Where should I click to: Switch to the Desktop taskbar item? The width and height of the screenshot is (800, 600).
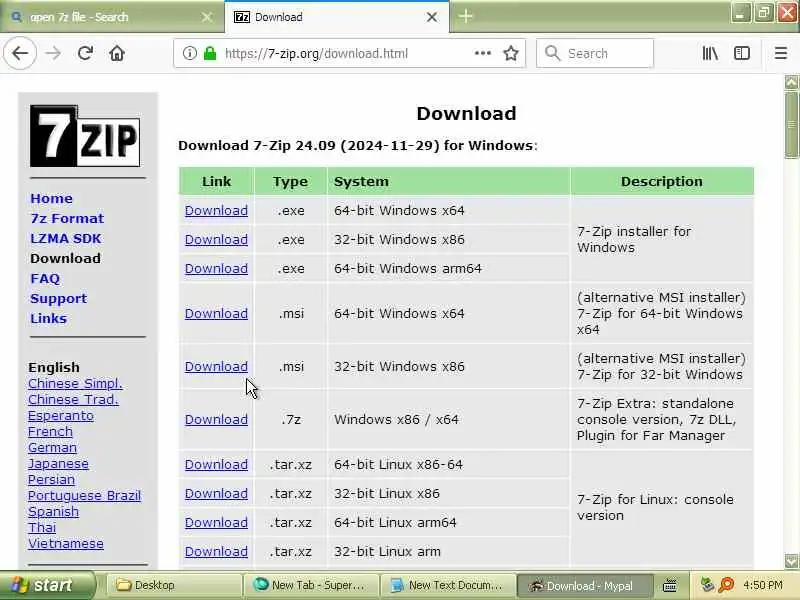pos(173,585)
